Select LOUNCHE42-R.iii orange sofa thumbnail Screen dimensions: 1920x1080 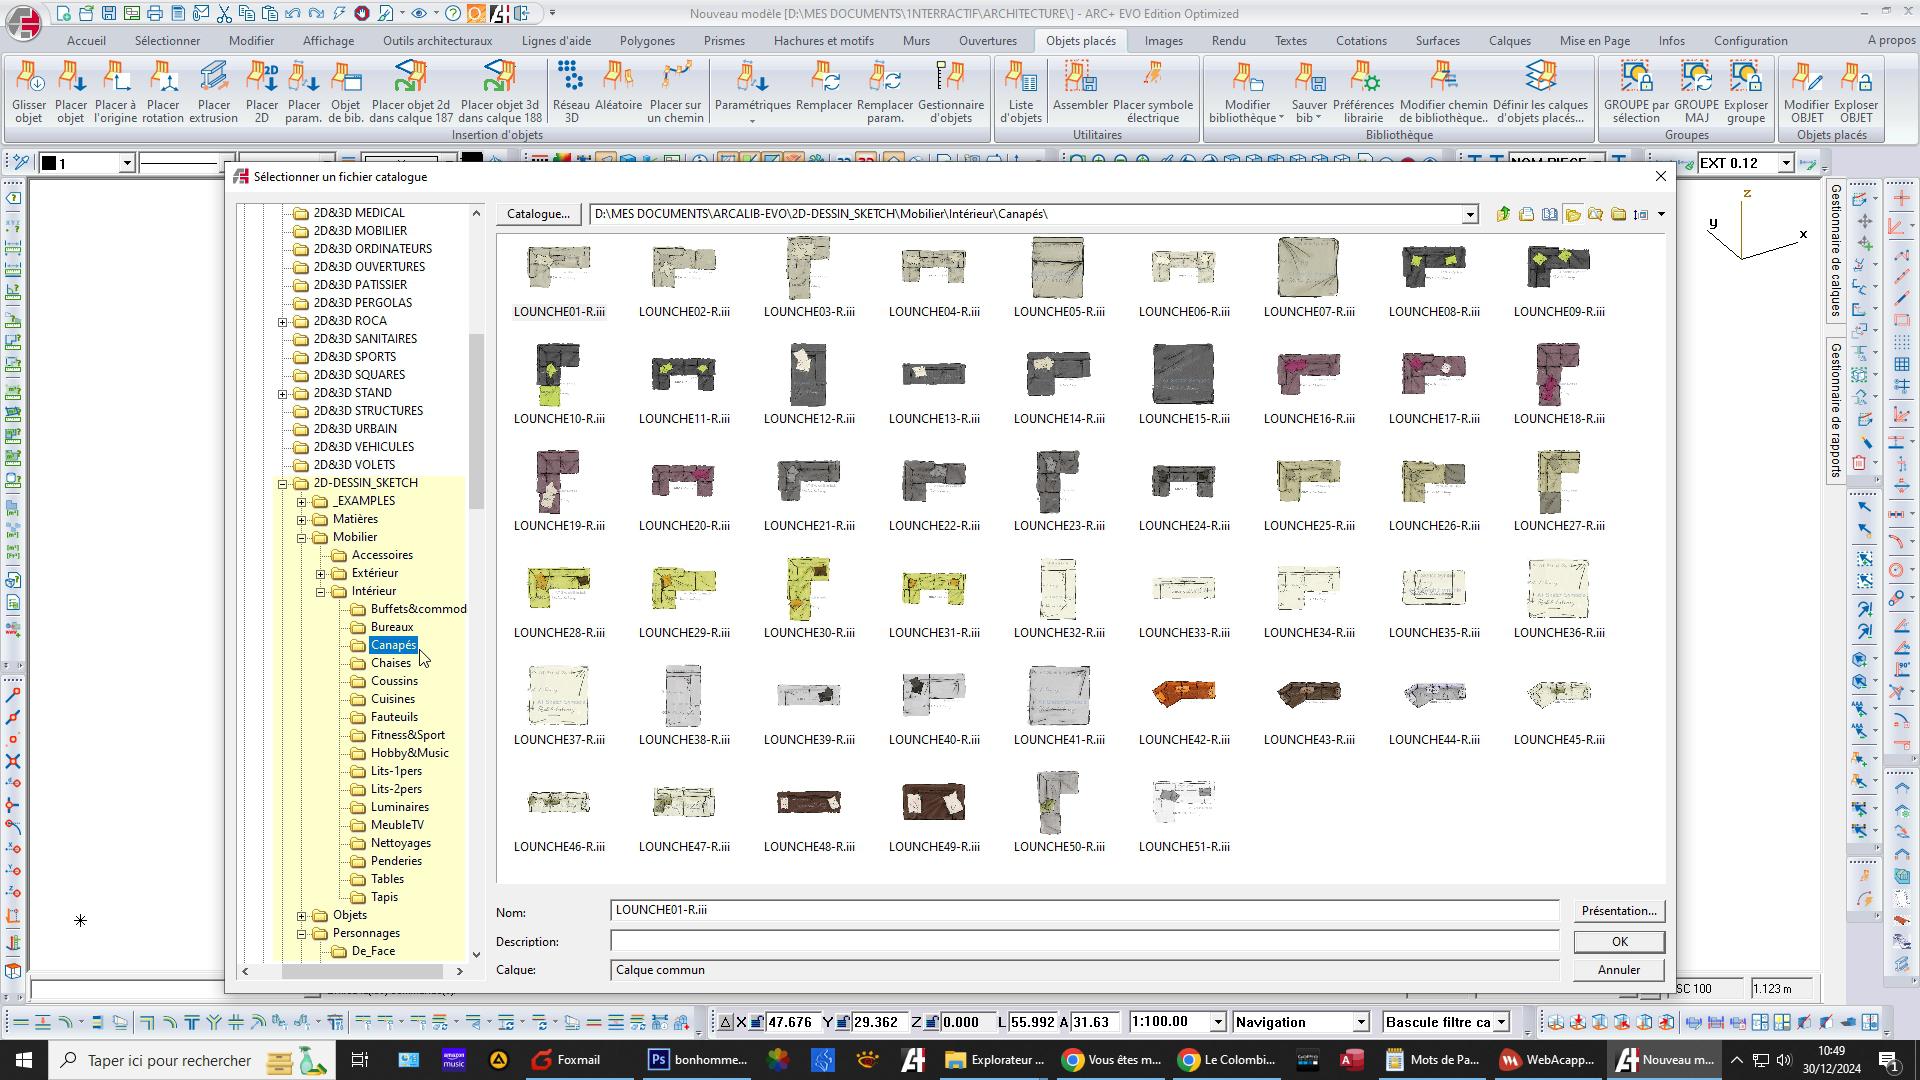coord(1183,694)
